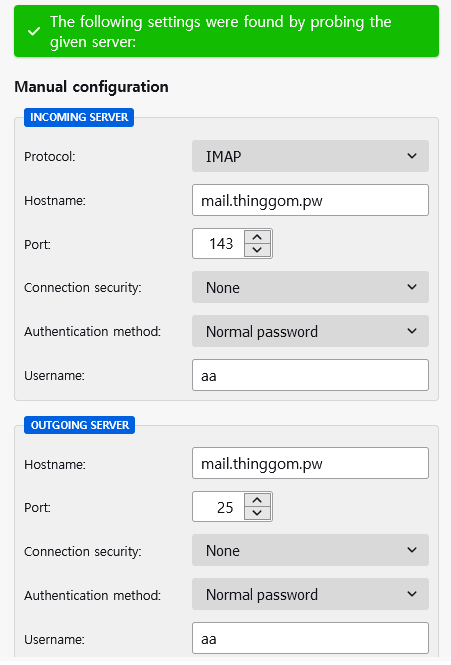
Task: Click outgoing Authentication method: label
Action: pos(92,595)
